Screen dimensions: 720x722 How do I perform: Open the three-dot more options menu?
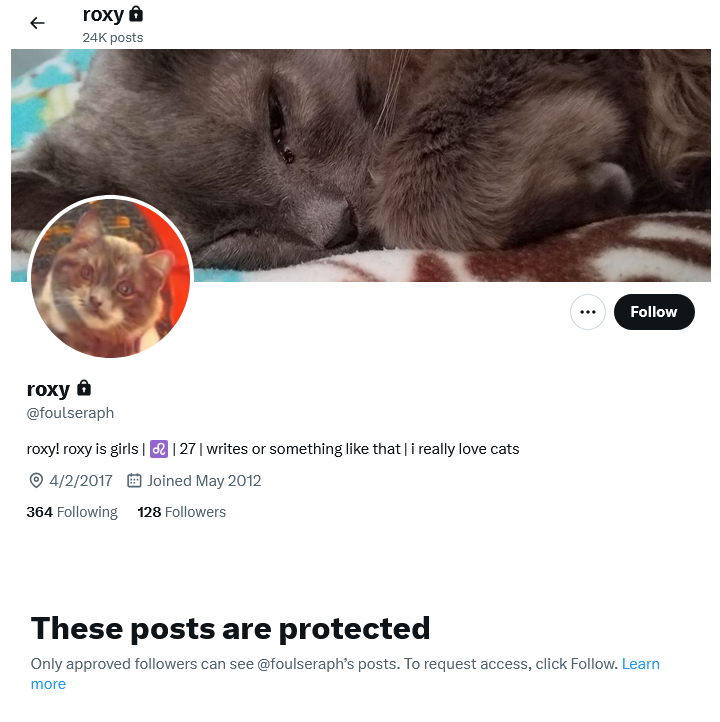(587, 312)
